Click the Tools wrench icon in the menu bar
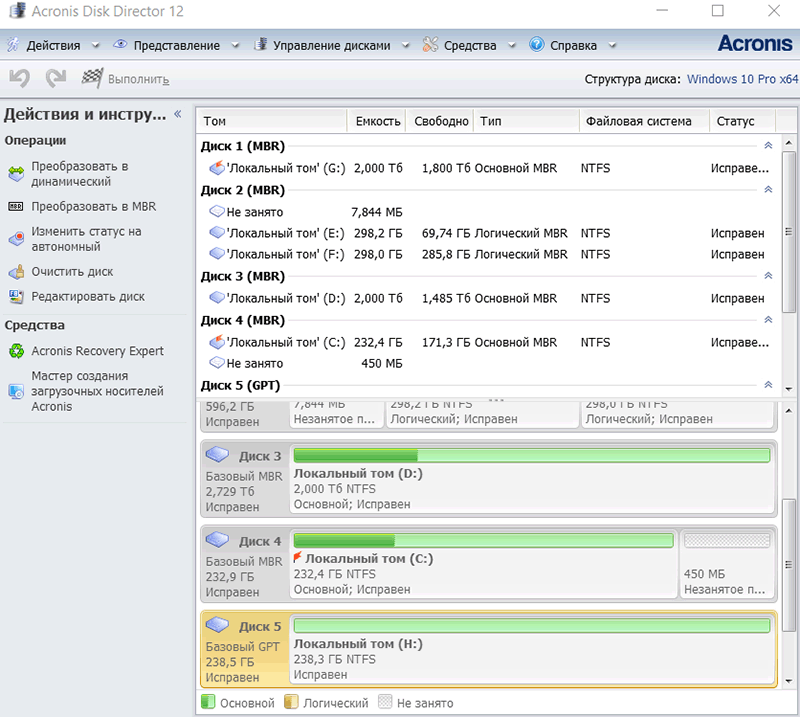 pos(430,45)
